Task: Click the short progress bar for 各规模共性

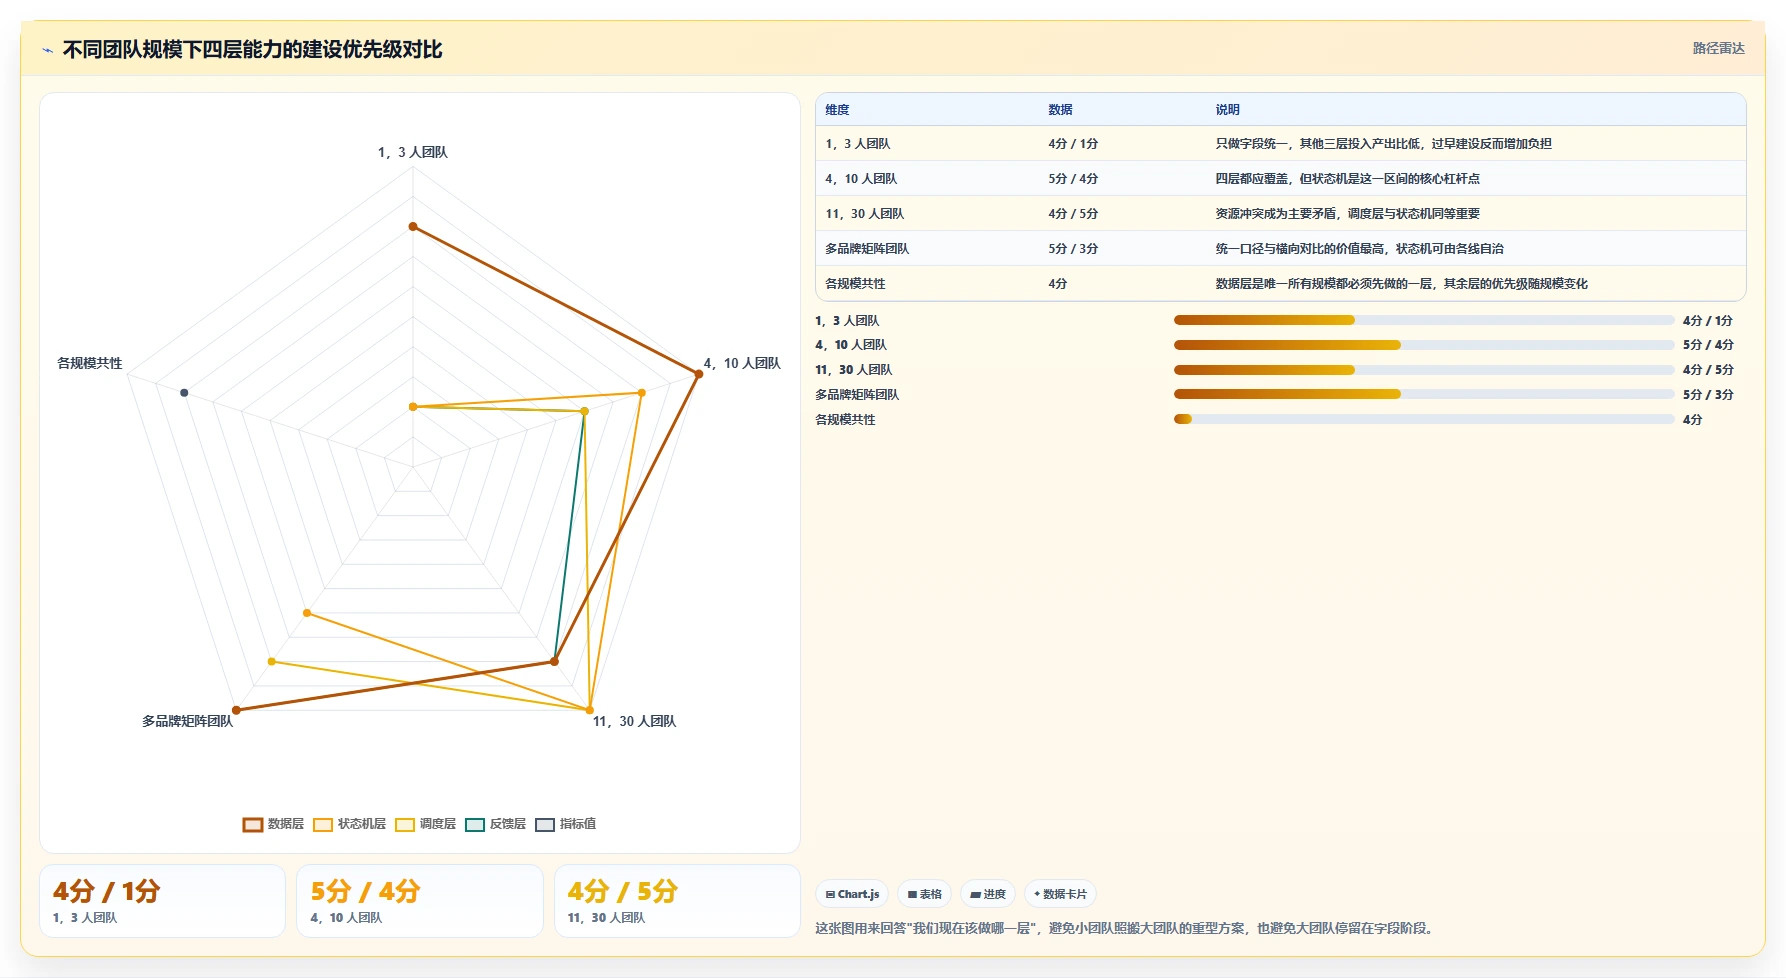Action: pos(1424,419)
